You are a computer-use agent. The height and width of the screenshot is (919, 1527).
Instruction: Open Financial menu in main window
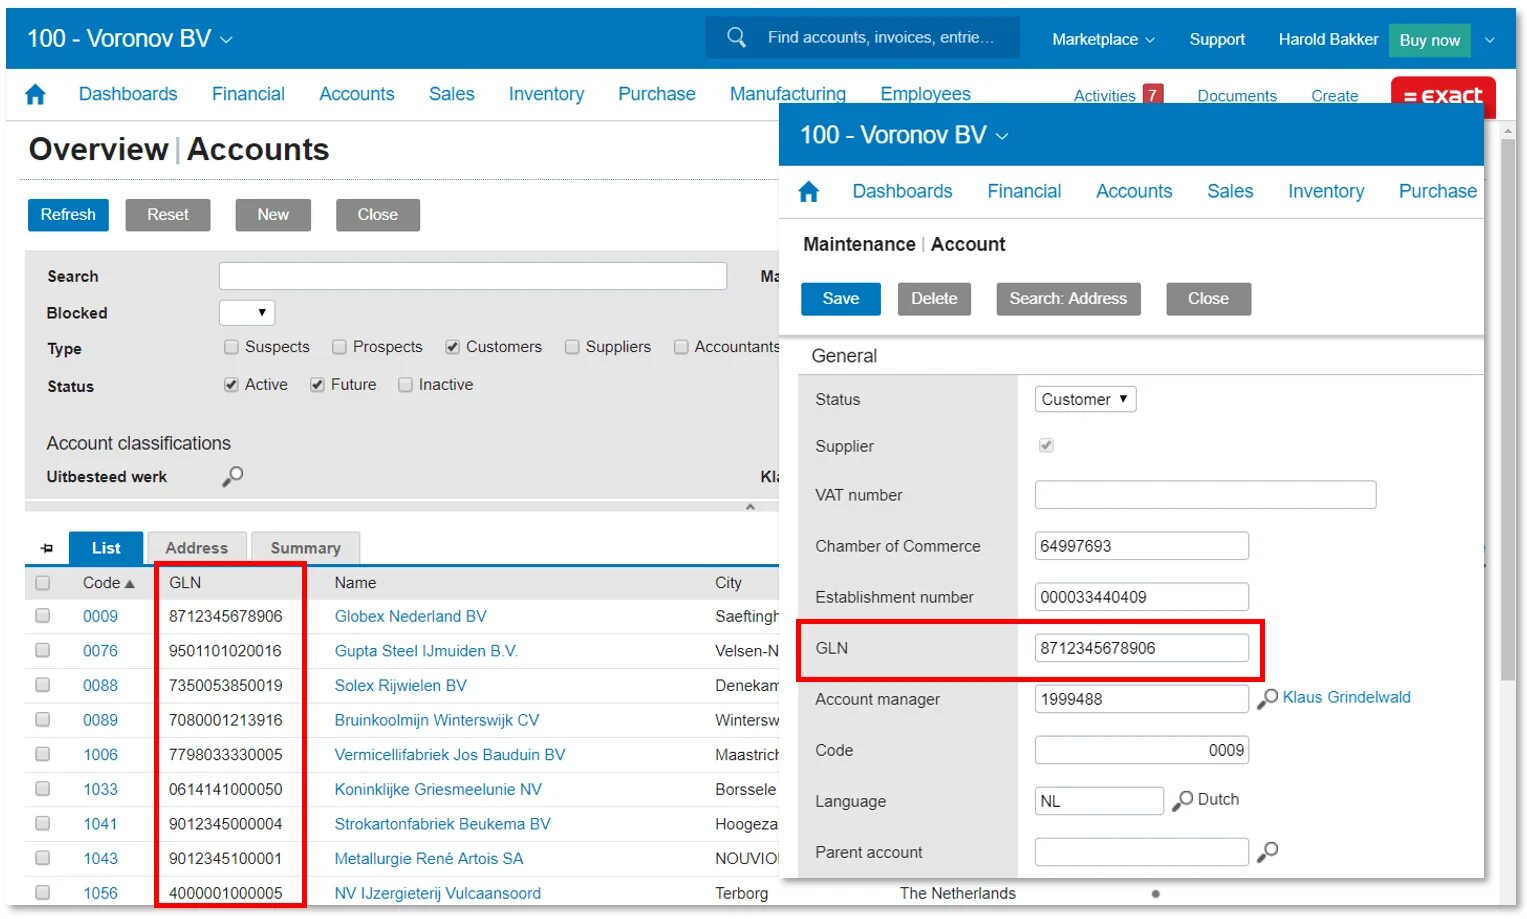pyautogui.click(x=248, y=94)
